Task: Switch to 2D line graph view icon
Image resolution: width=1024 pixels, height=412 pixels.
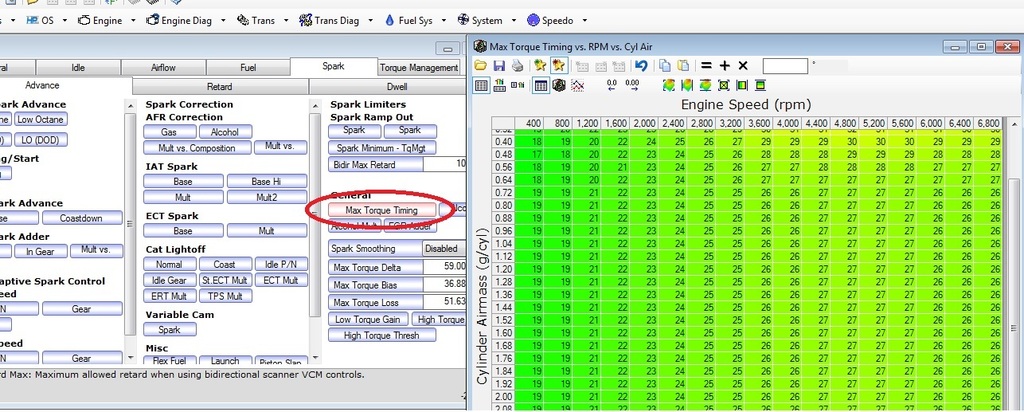Action: [577, 85]
